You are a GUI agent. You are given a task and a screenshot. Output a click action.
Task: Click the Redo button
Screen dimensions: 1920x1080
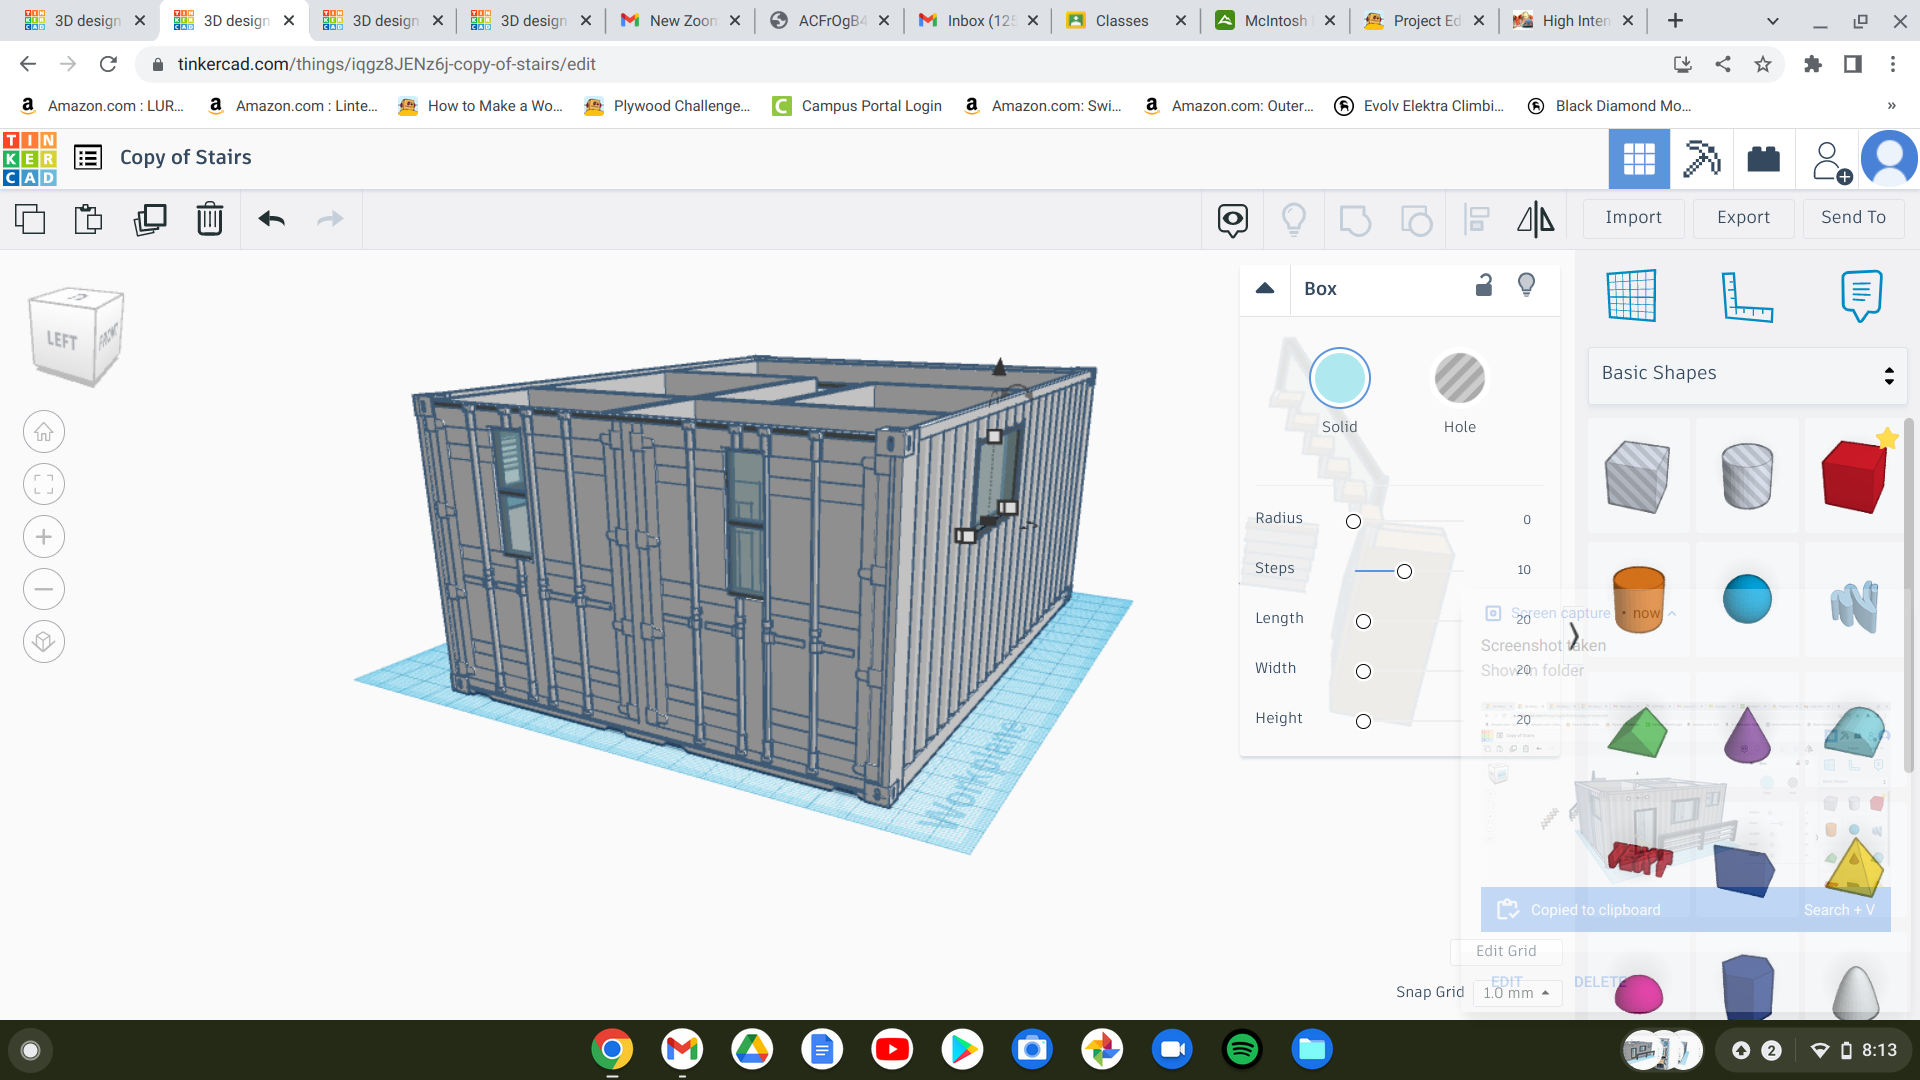[330, 218]
